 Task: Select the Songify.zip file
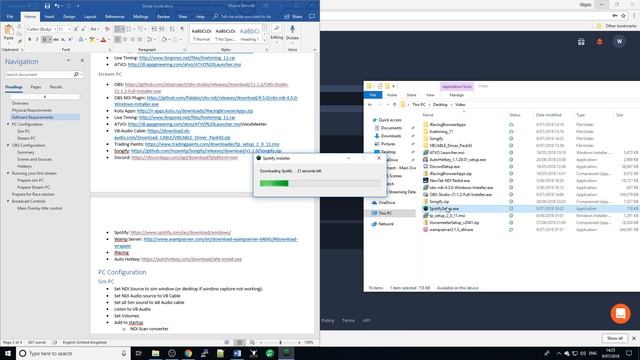pos(439,202)
